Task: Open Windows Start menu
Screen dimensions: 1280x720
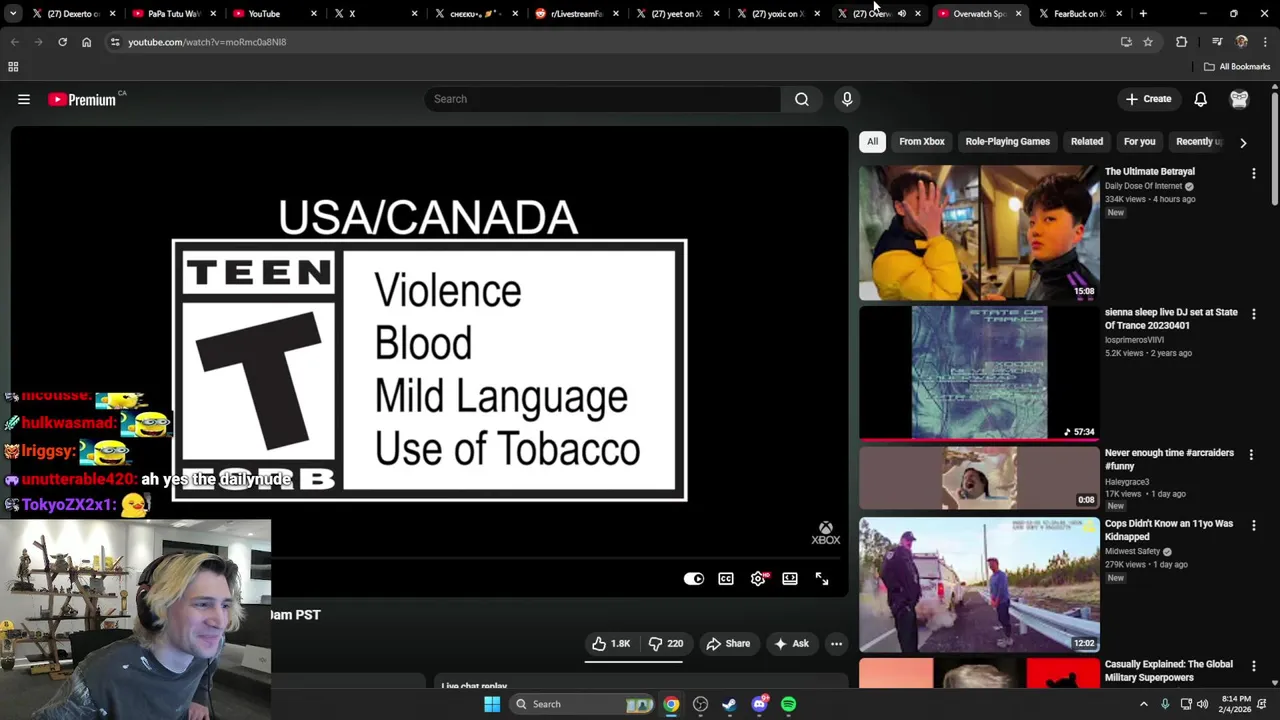Action: (x=492, y=704)
